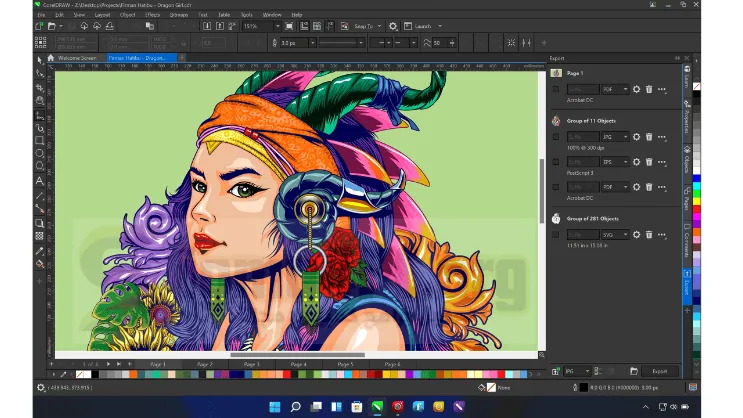Enable the JPG export checkbox for Group of 11

pyautogui.click(x=556, y=135)
